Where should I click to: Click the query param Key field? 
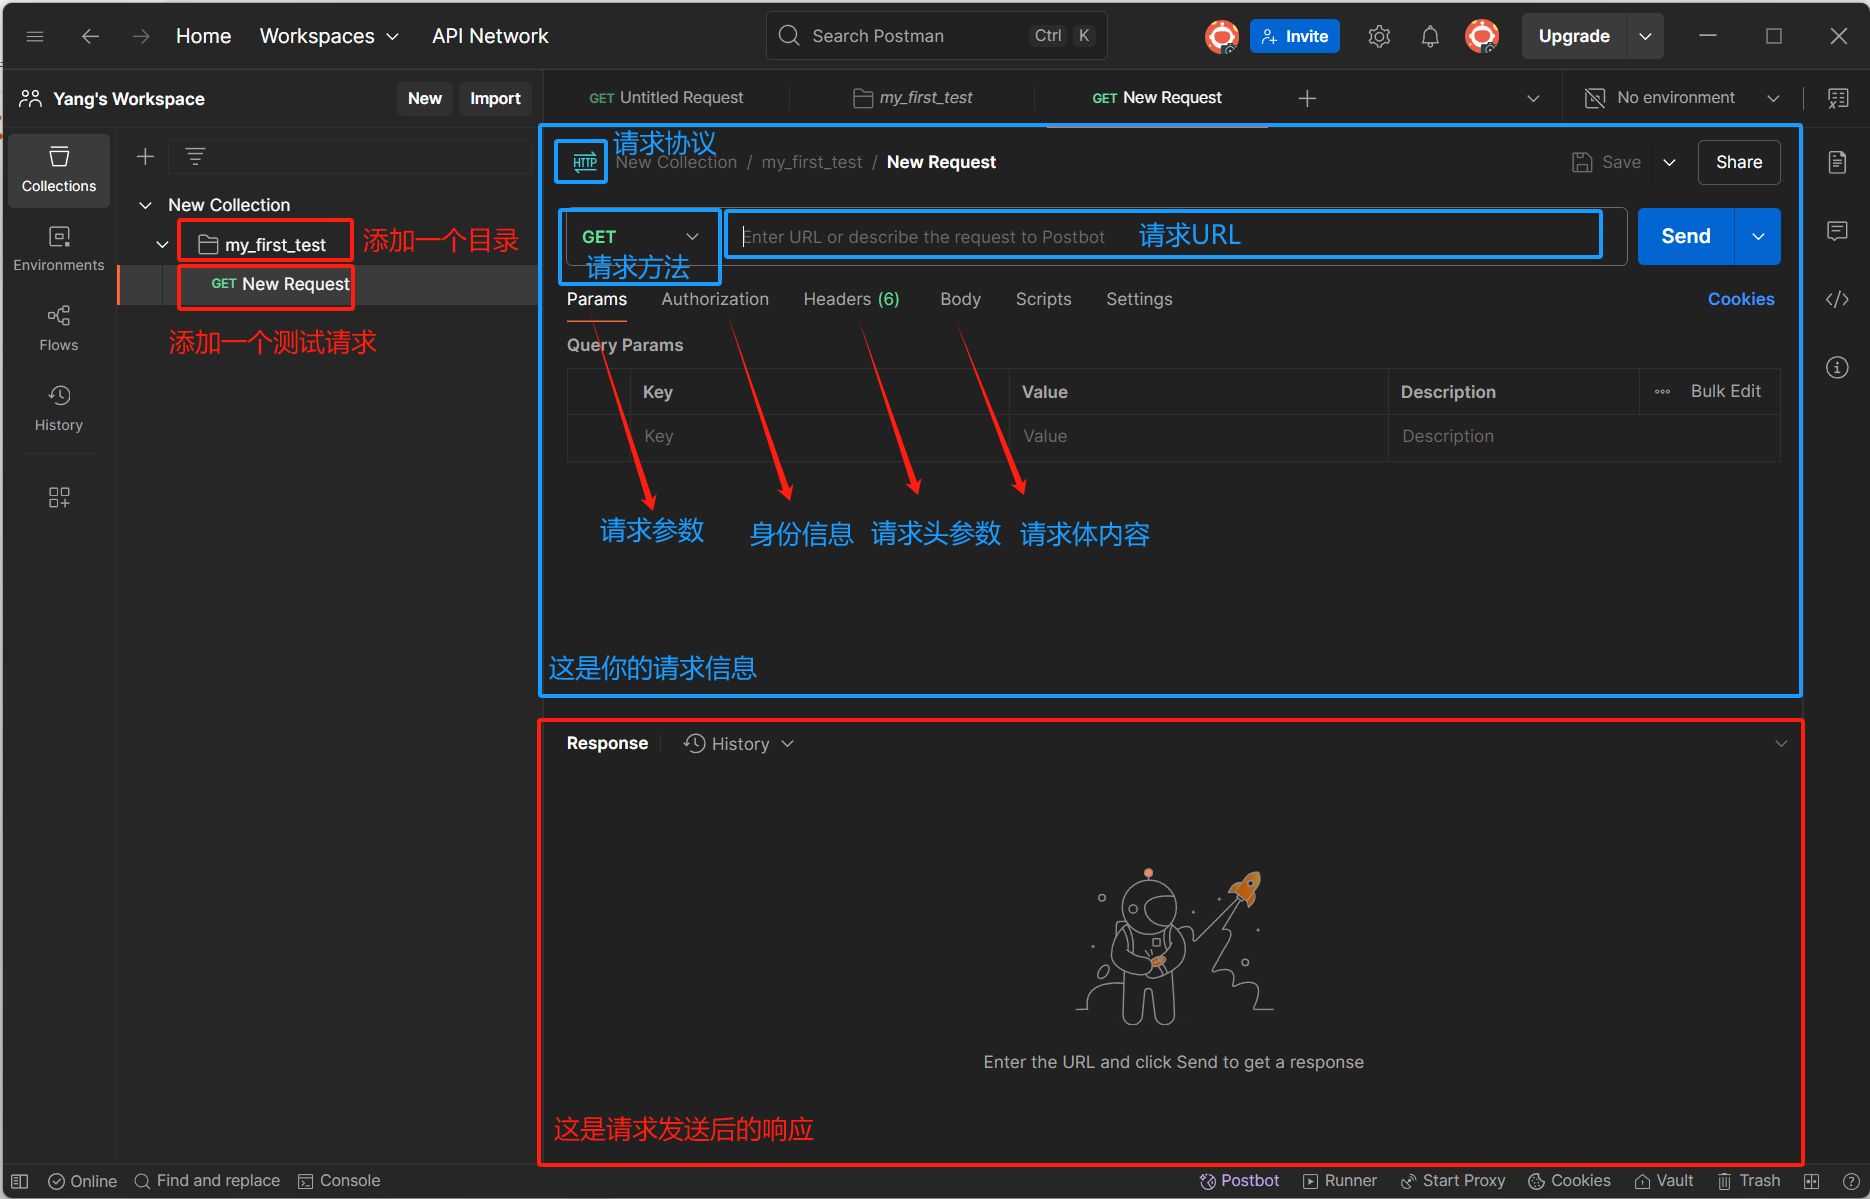(820, 437)
